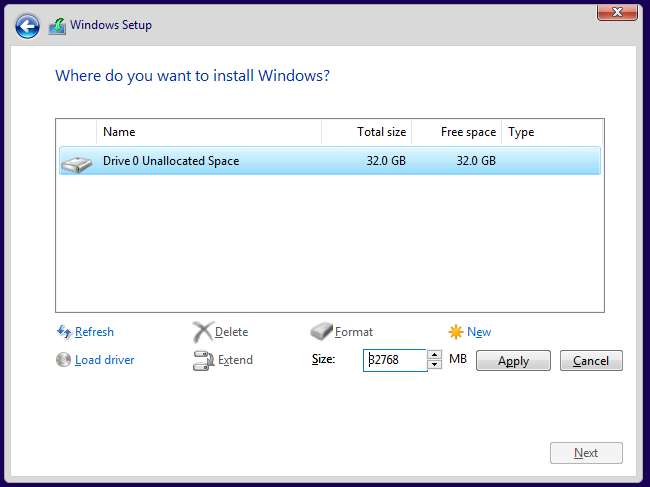Click the New partition star icon
Image resolution: width=650 pixels, height=487 pixels.
[456, 332]
